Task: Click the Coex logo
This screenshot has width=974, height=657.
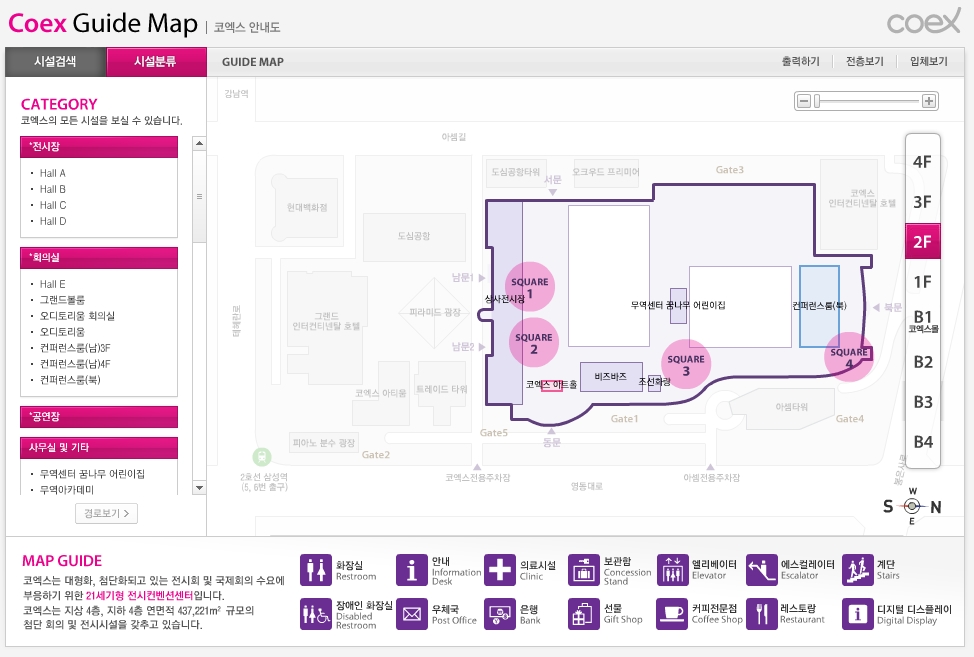Action: 924,22
